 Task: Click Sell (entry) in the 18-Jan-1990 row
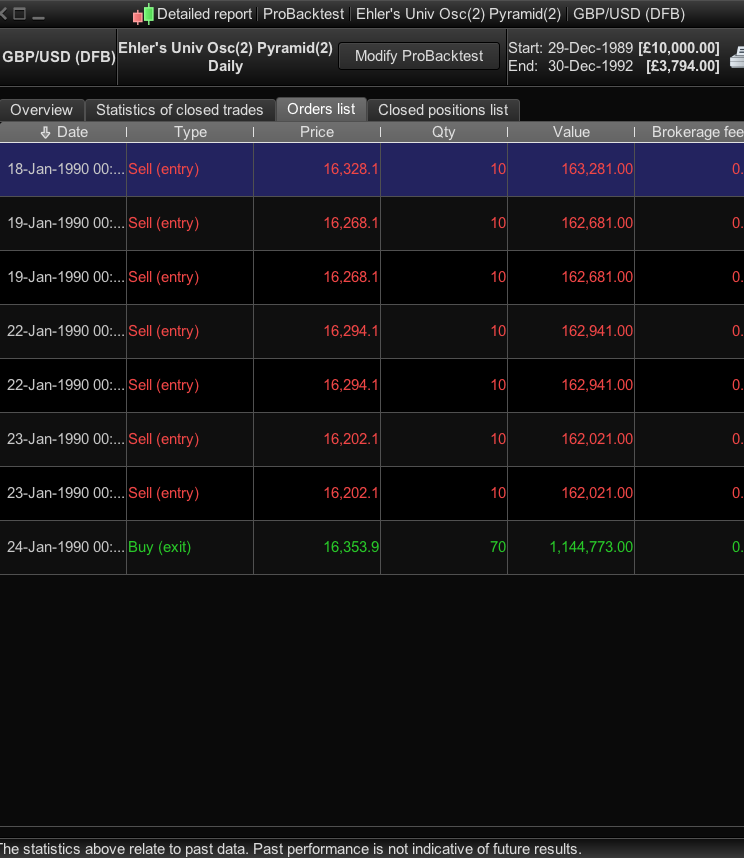pyautogui.click(x=164, y=169)
